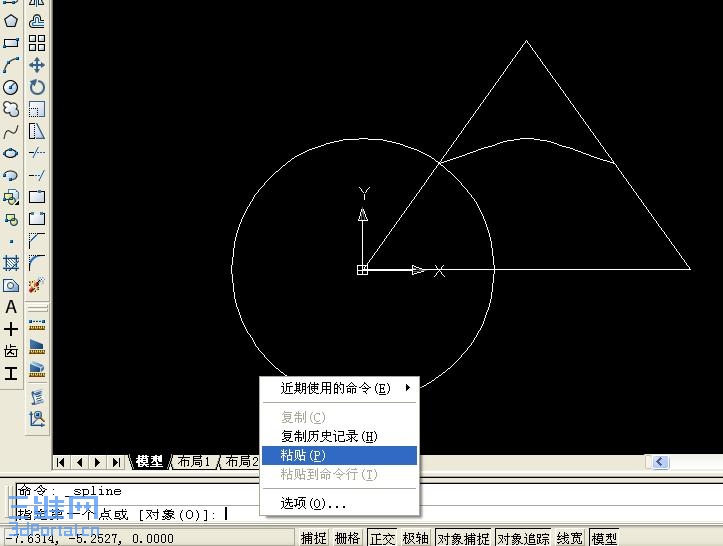Toggle 正交 ortho mode

point(382,538)
